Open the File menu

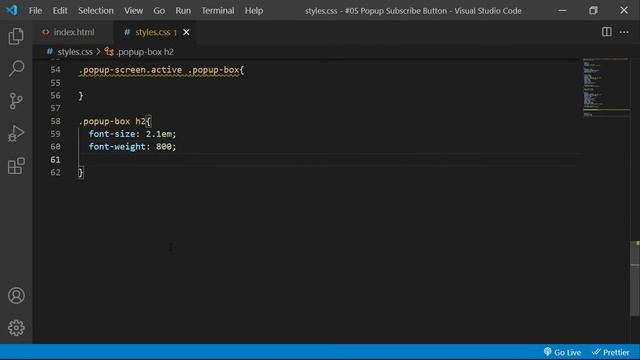click(35, 11)
